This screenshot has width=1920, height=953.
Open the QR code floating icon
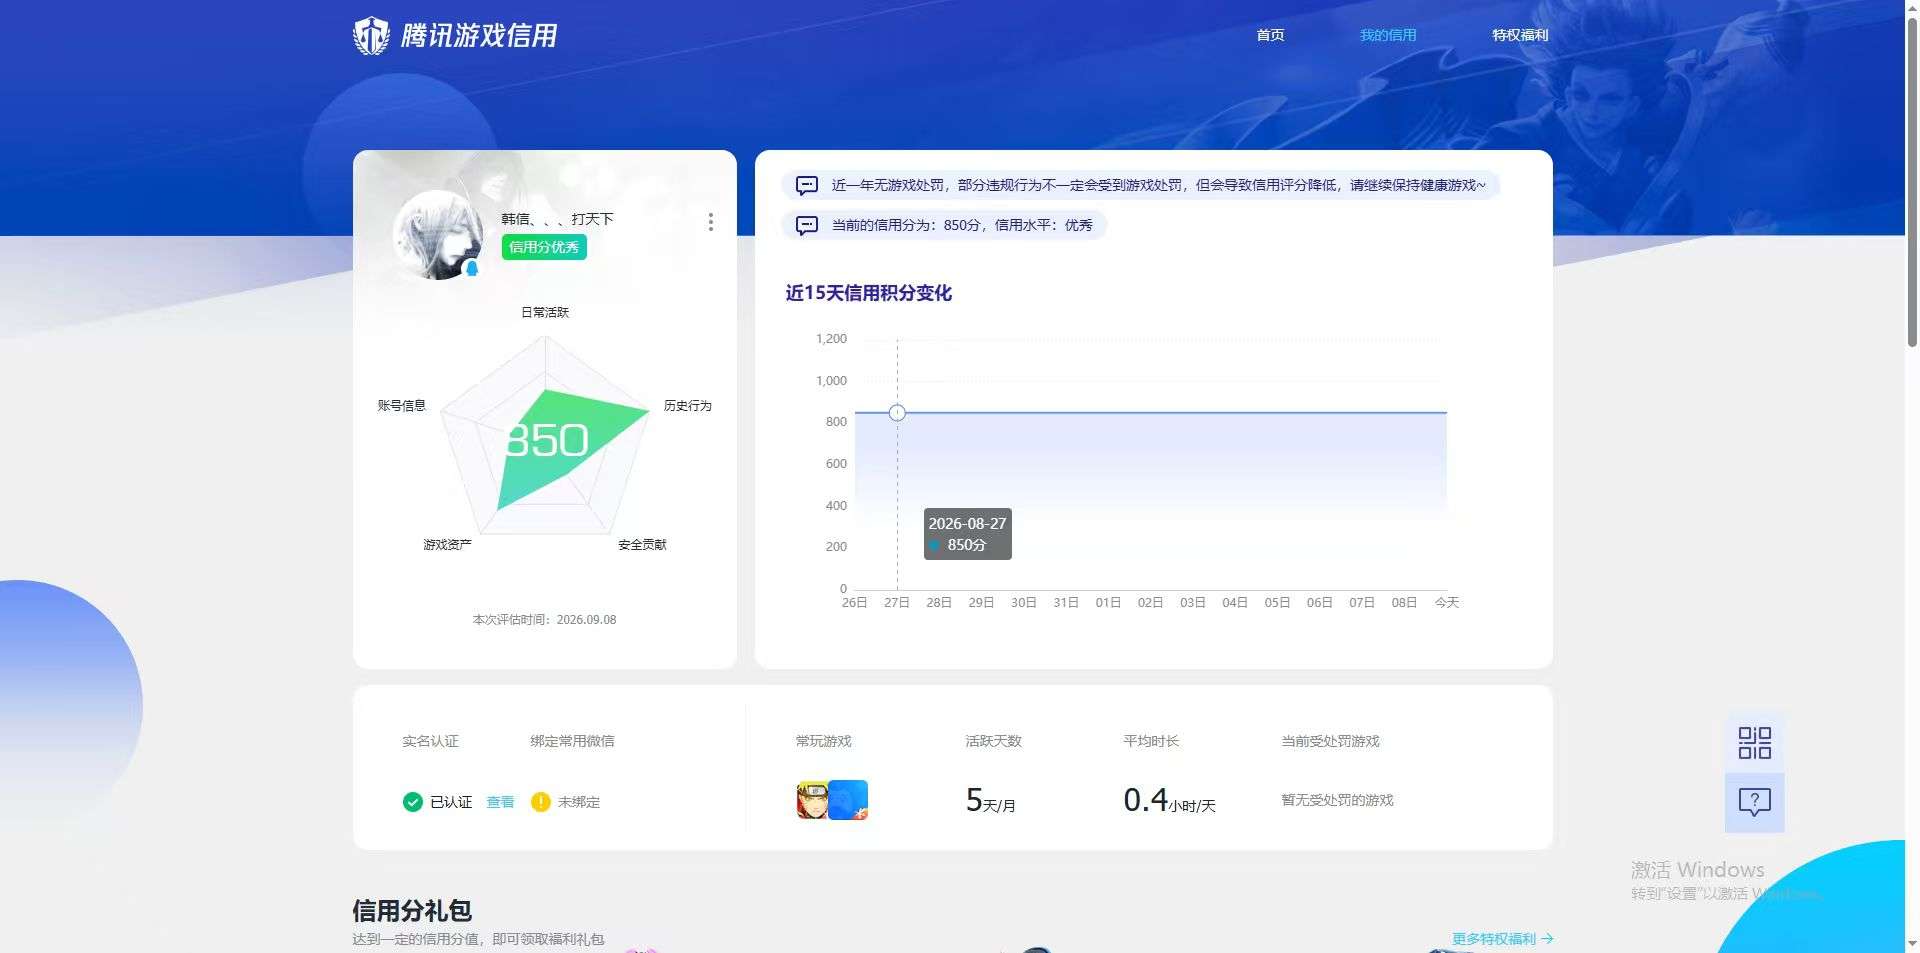point(1754,743)
